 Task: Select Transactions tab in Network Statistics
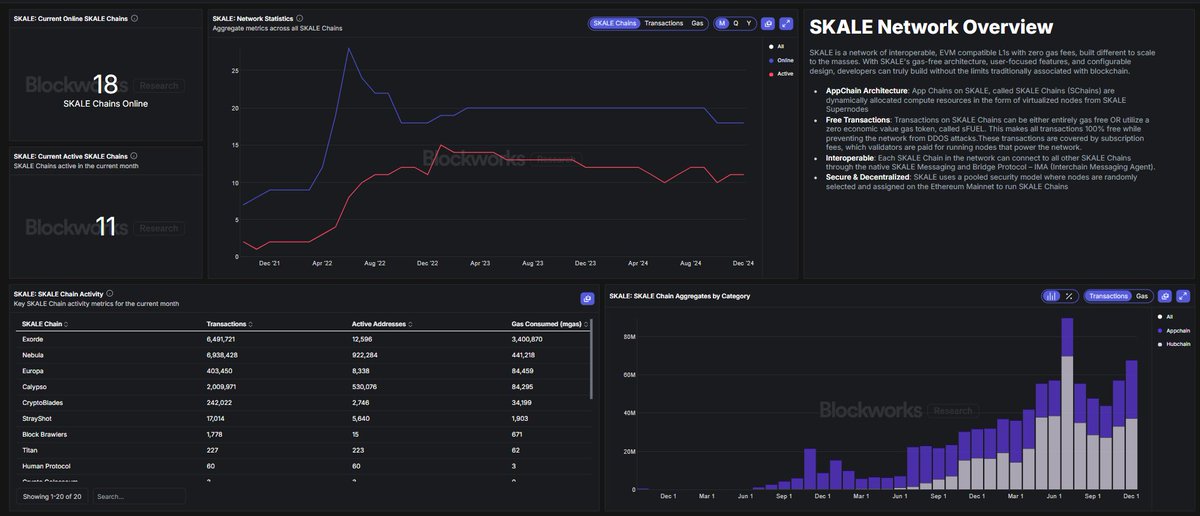(x=664, y=23)
